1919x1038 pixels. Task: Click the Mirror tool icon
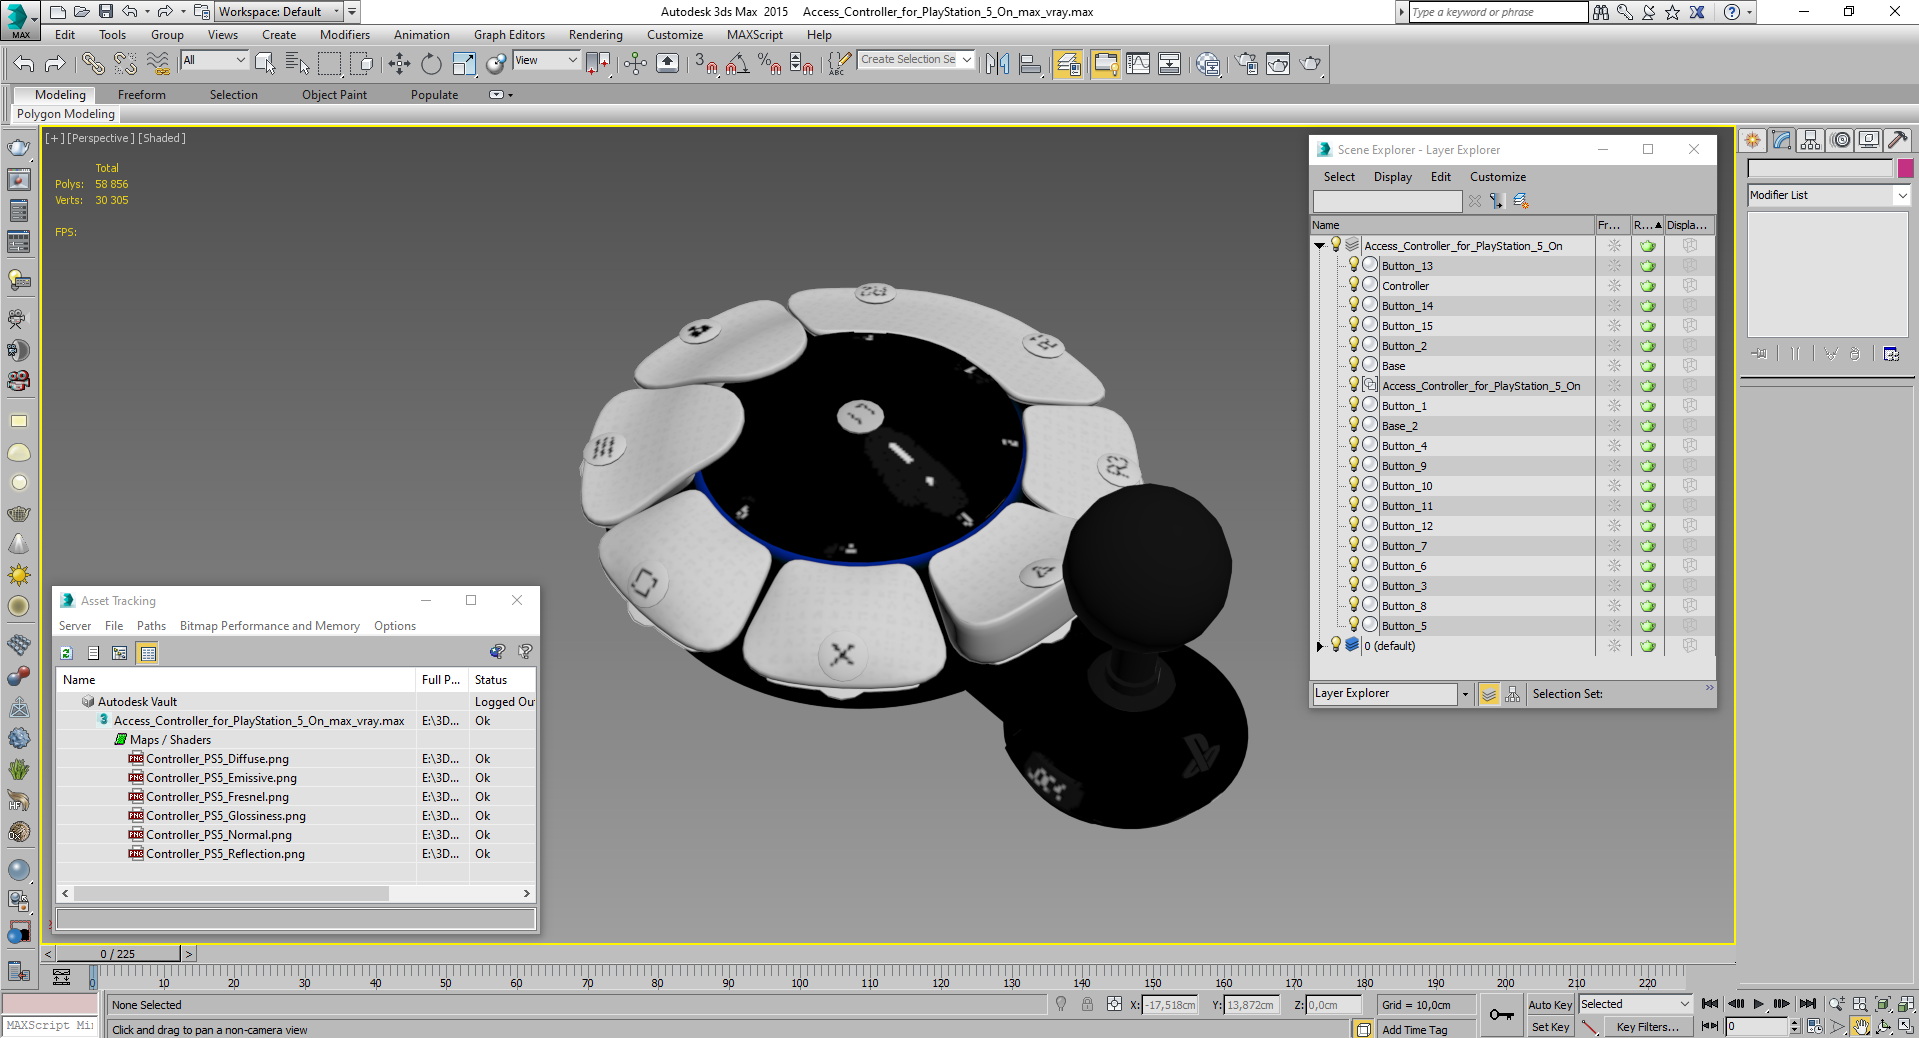click(x=997, y=64)
